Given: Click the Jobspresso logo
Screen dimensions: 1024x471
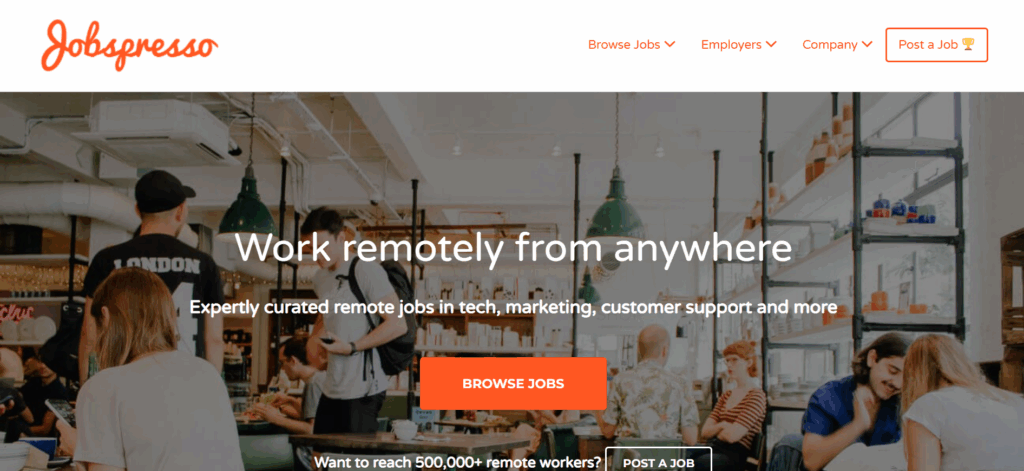Looking at the screenshot, I should (x=129, y=45).
